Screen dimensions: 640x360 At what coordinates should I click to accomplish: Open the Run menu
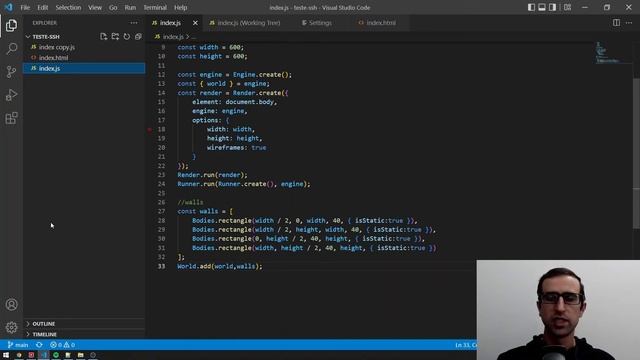(130, 7)
